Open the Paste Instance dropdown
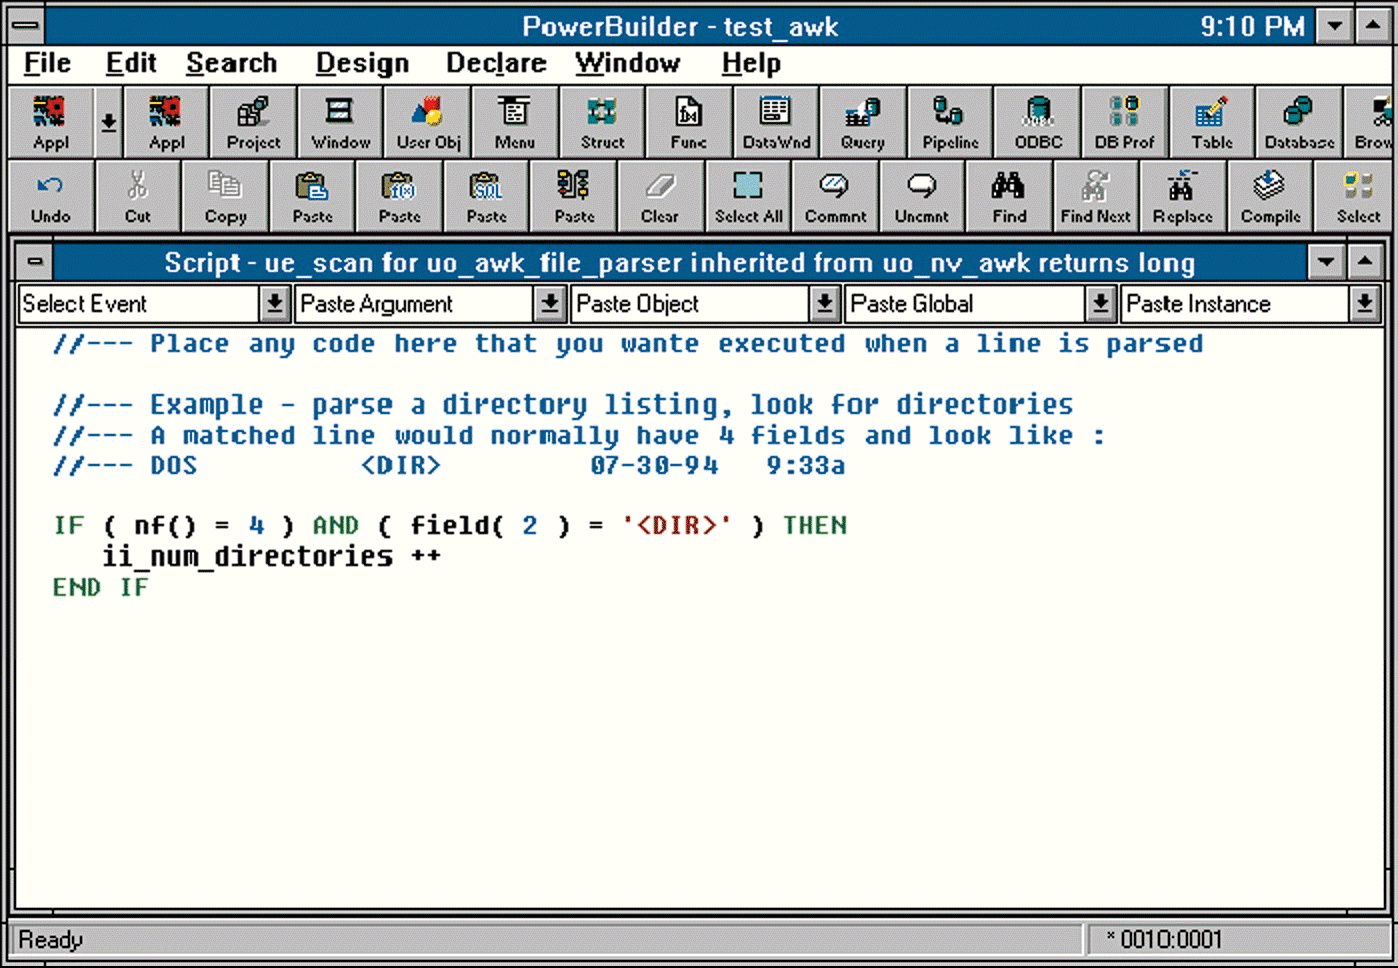Viewport: 1398px width, 968px height. [1364, 304]
